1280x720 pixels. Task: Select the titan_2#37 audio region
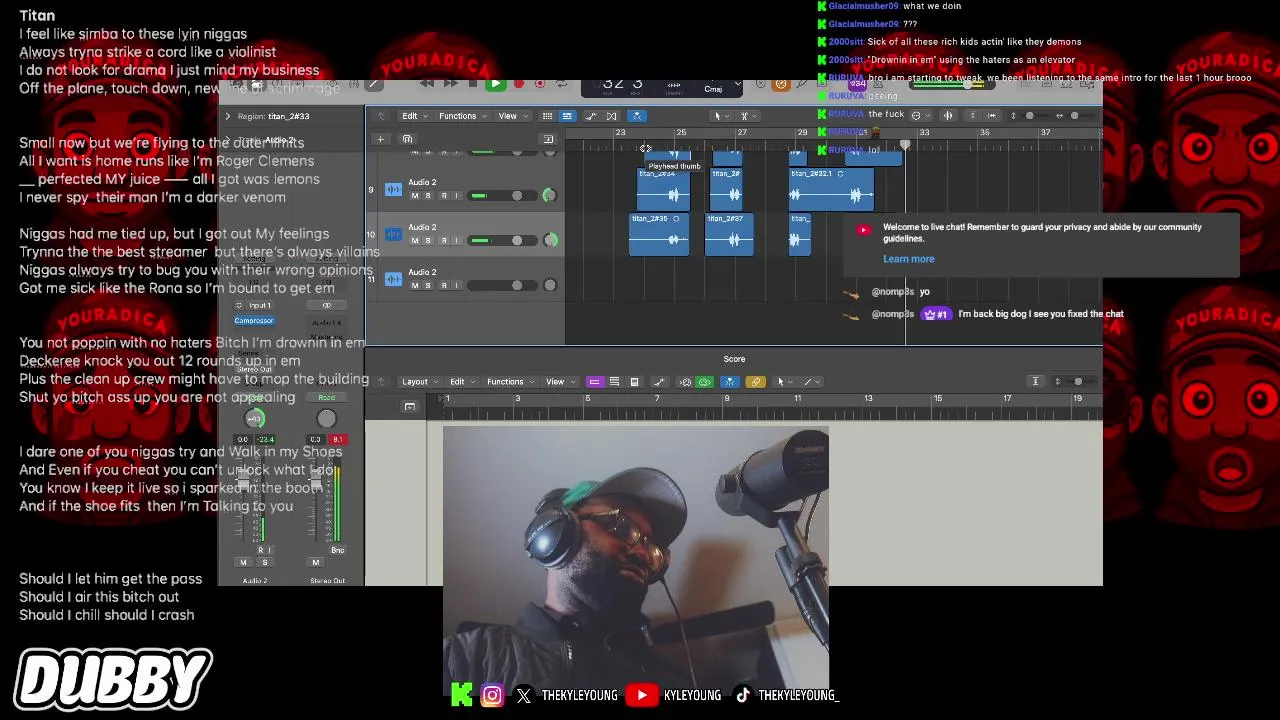(x=729, y=234)
